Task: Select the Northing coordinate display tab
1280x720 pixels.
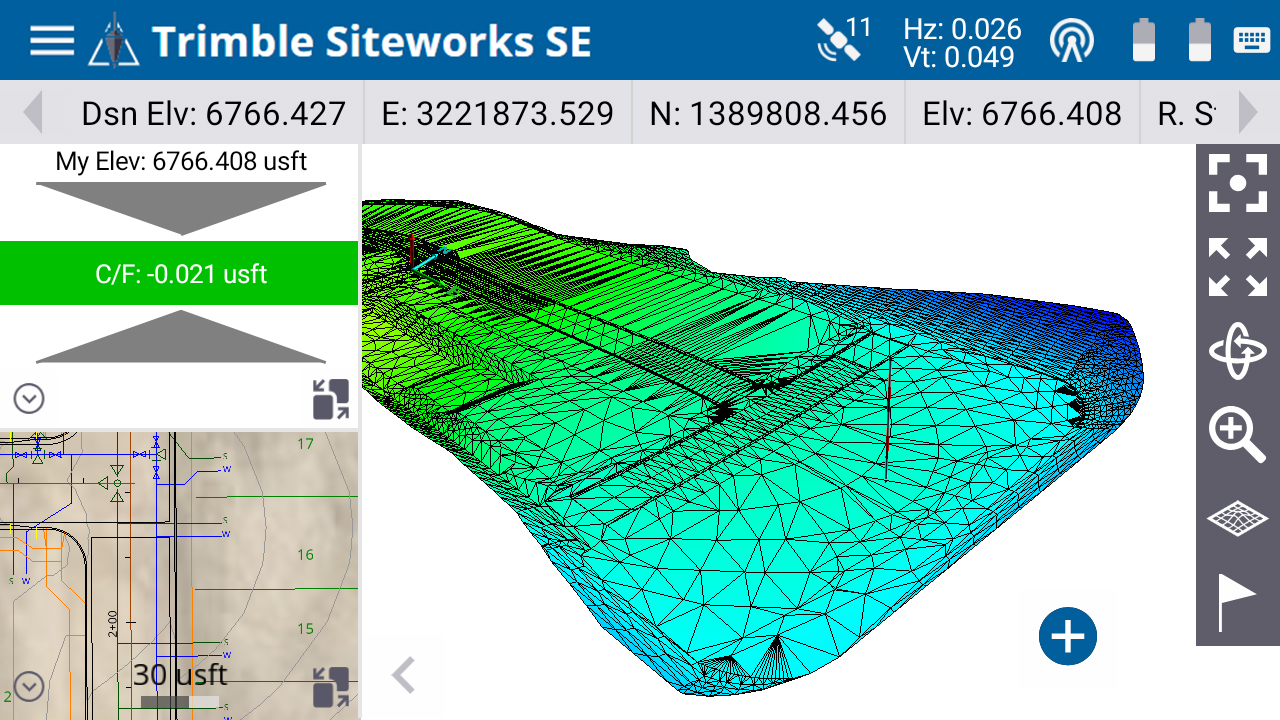Action: tap(767, 113)
